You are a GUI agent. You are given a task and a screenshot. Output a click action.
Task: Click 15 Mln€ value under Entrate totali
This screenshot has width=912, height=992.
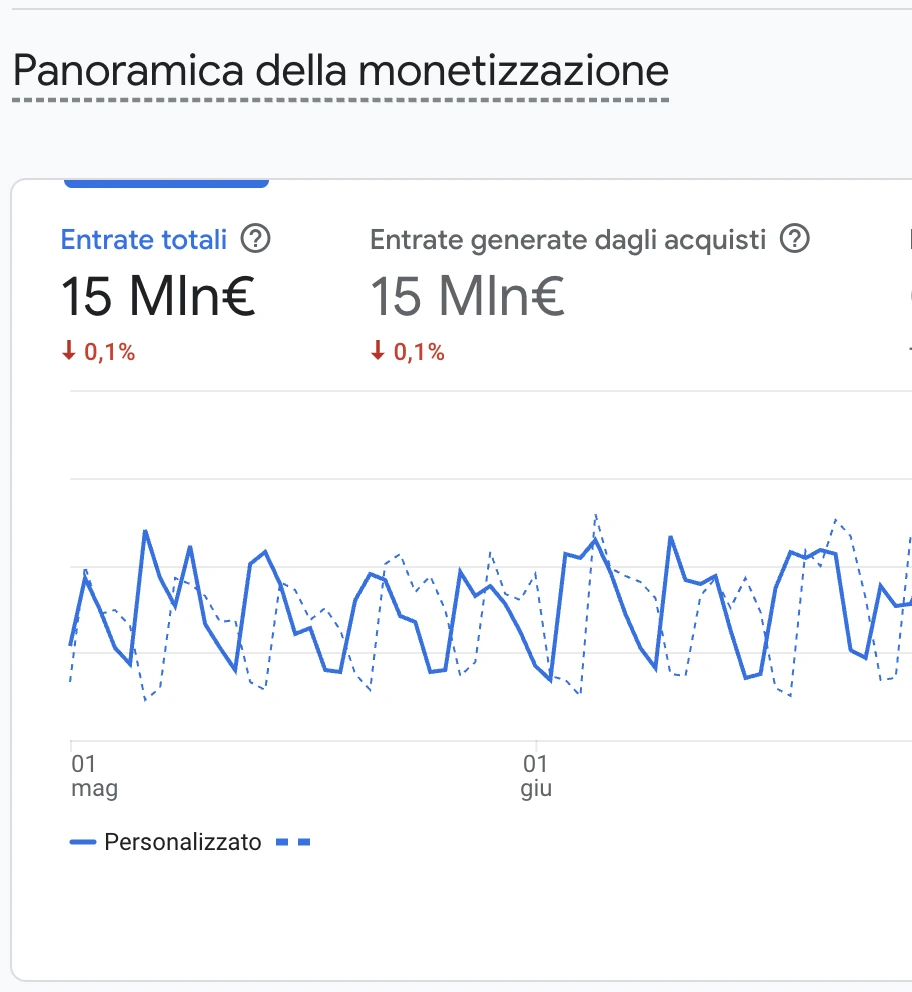pyautogui.click(x=158, y=296)
